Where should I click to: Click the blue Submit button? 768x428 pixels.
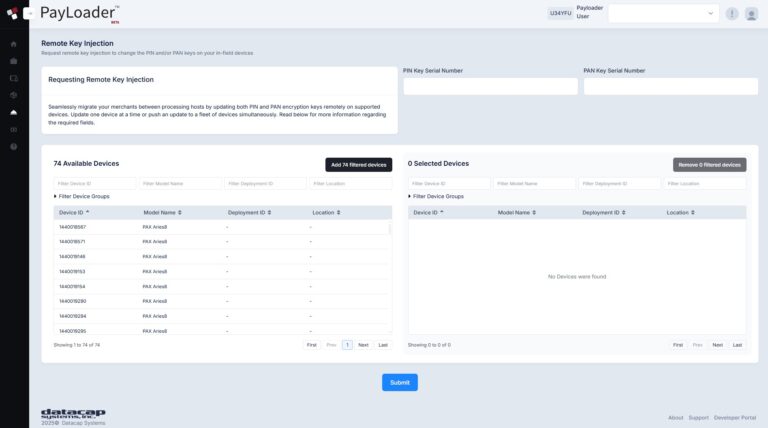coord(400,382)
